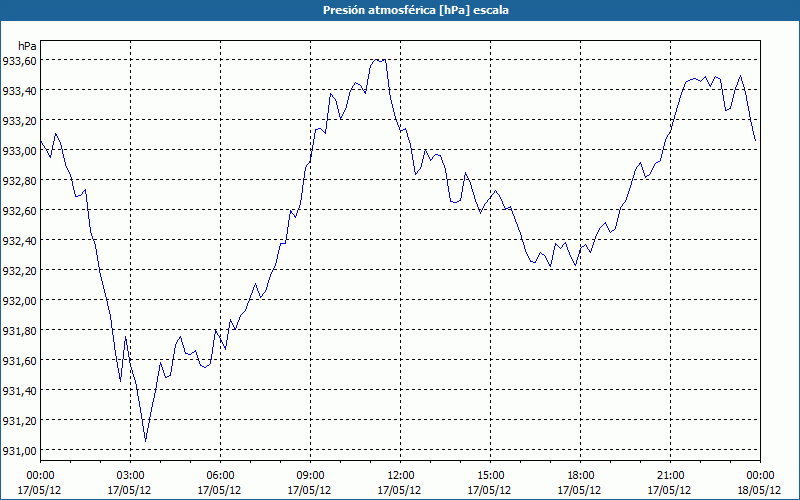Select the 931,20 axis value
The image size is (800, 500).
(x=19, y=421)
